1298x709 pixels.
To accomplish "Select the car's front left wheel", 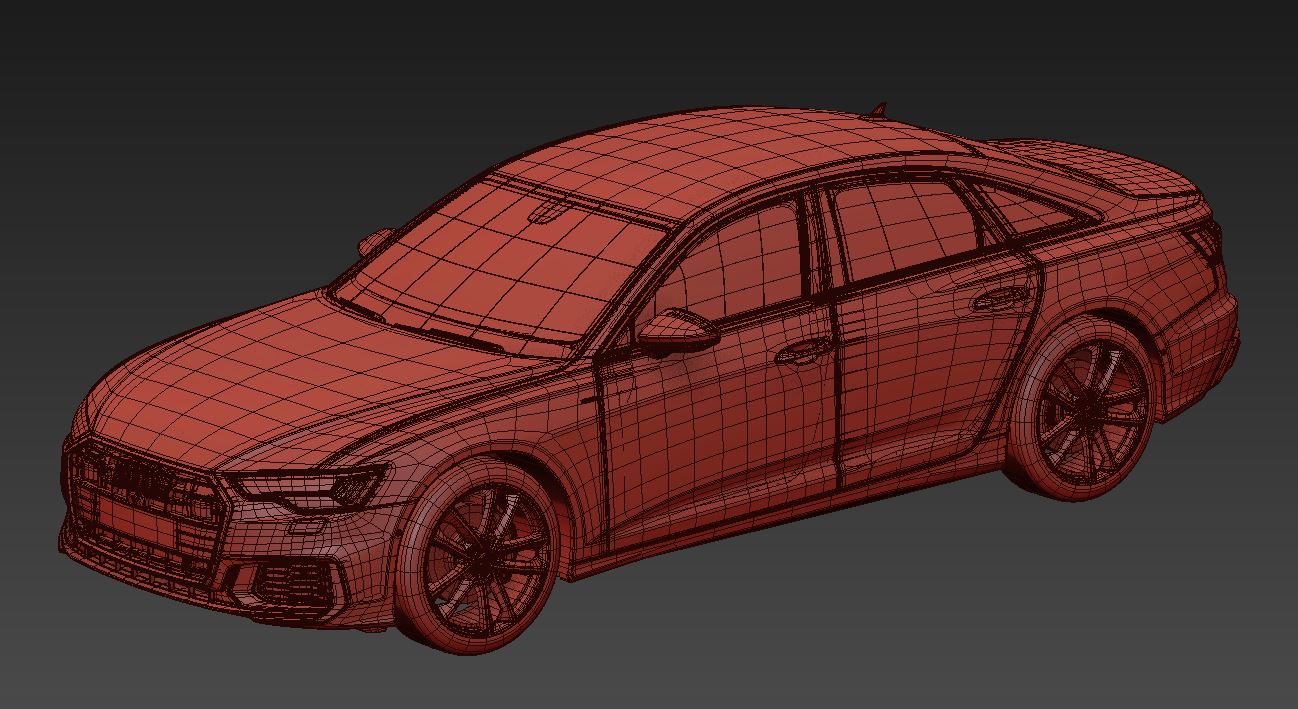I will pyautogui.click(x=478, y=557).
